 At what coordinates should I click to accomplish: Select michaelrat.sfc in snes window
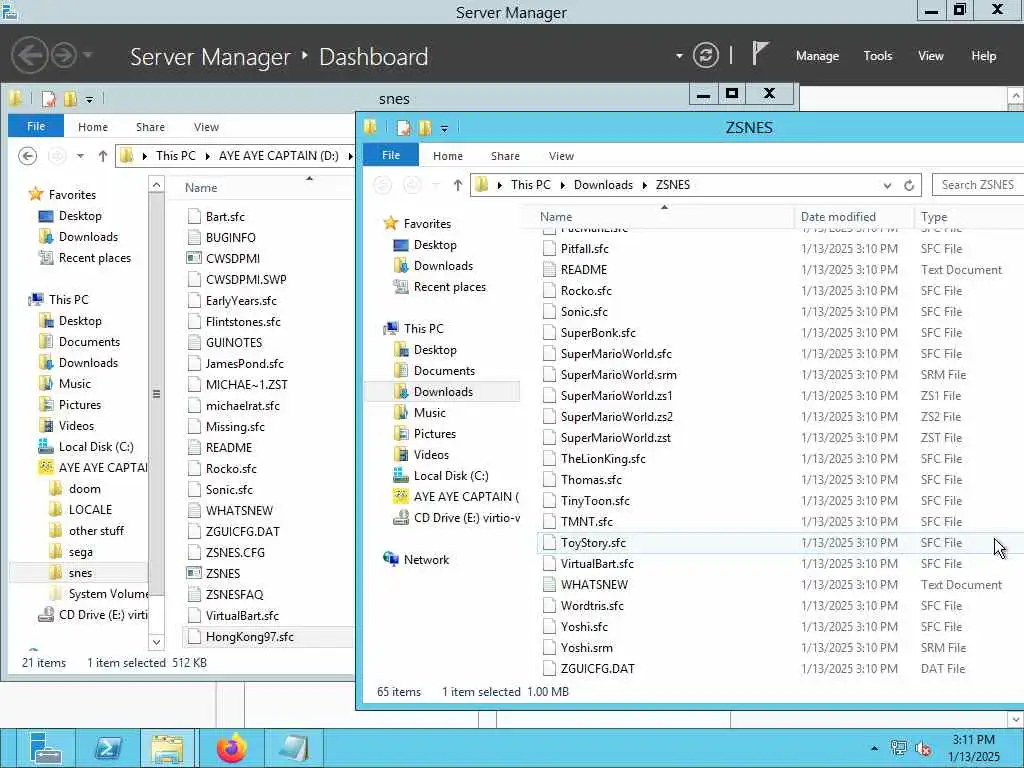tap(242, 406)
